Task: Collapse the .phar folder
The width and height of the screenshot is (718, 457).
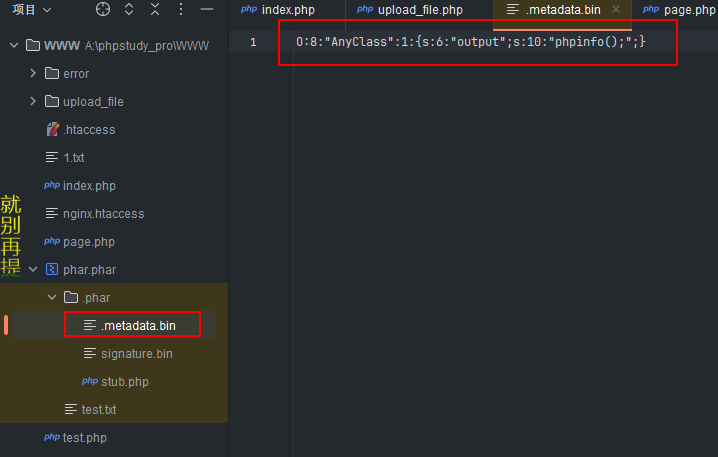Action: click(52, 298)
